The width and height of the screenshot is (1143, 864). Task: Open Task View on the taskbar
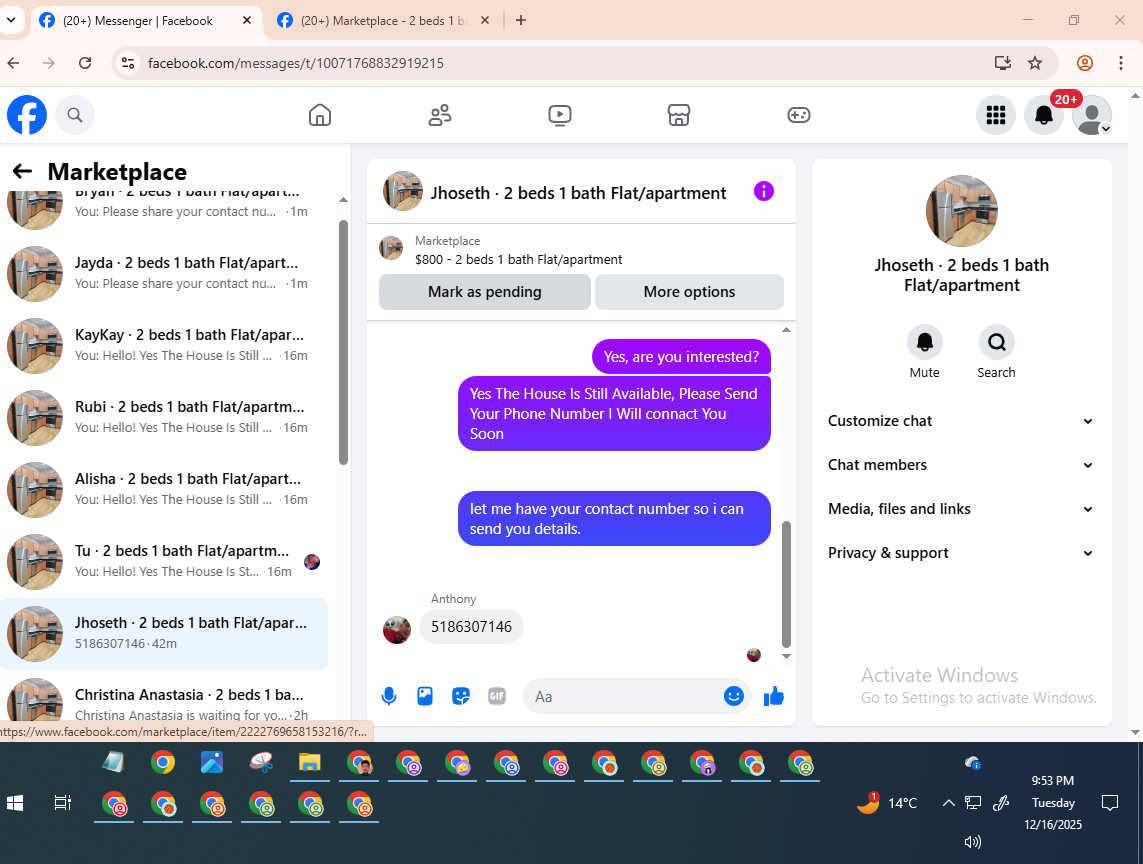[63, 803]
